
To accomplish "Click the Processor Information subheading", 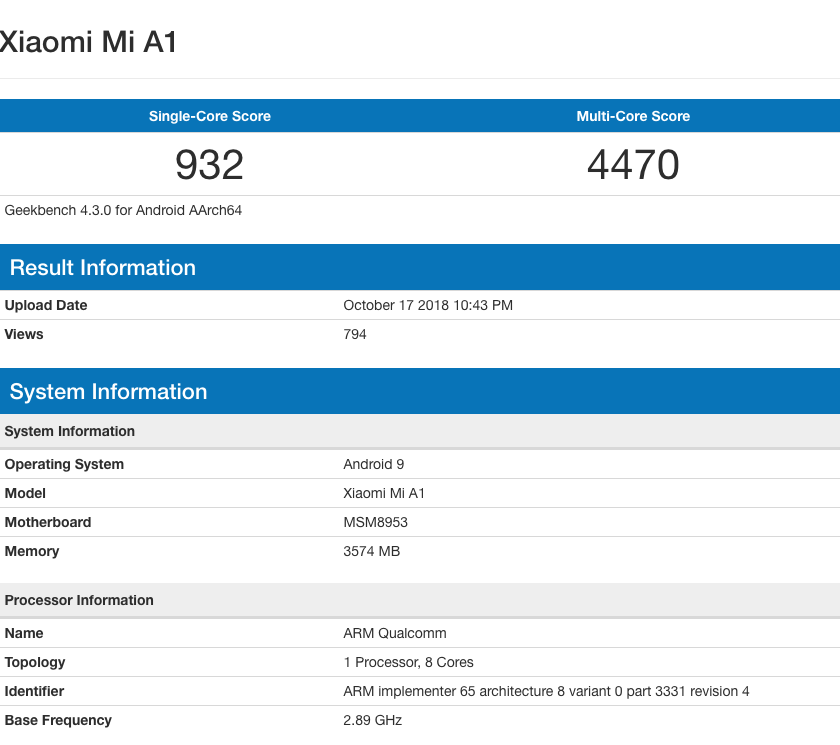I will (x=80, y=600).
